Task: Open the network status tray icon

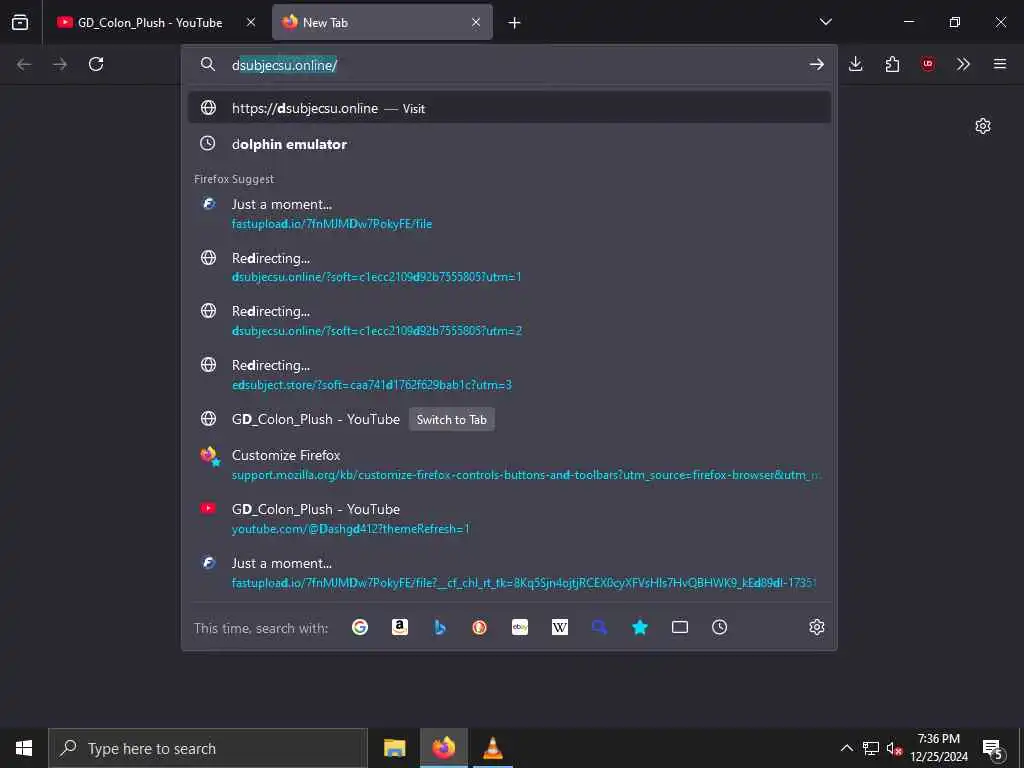Action: pyautogui.click(x=871, y=748)
